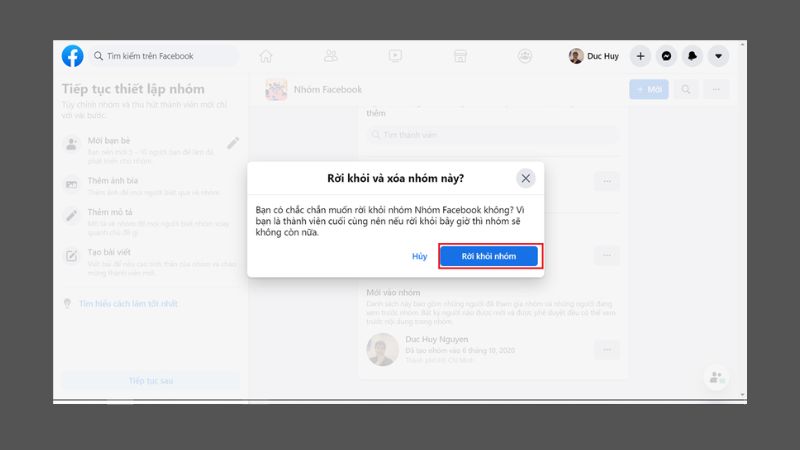
Task: Close the "Rời khỏi và xóa nhóm này?" dialog
Action: coord(526,178)
